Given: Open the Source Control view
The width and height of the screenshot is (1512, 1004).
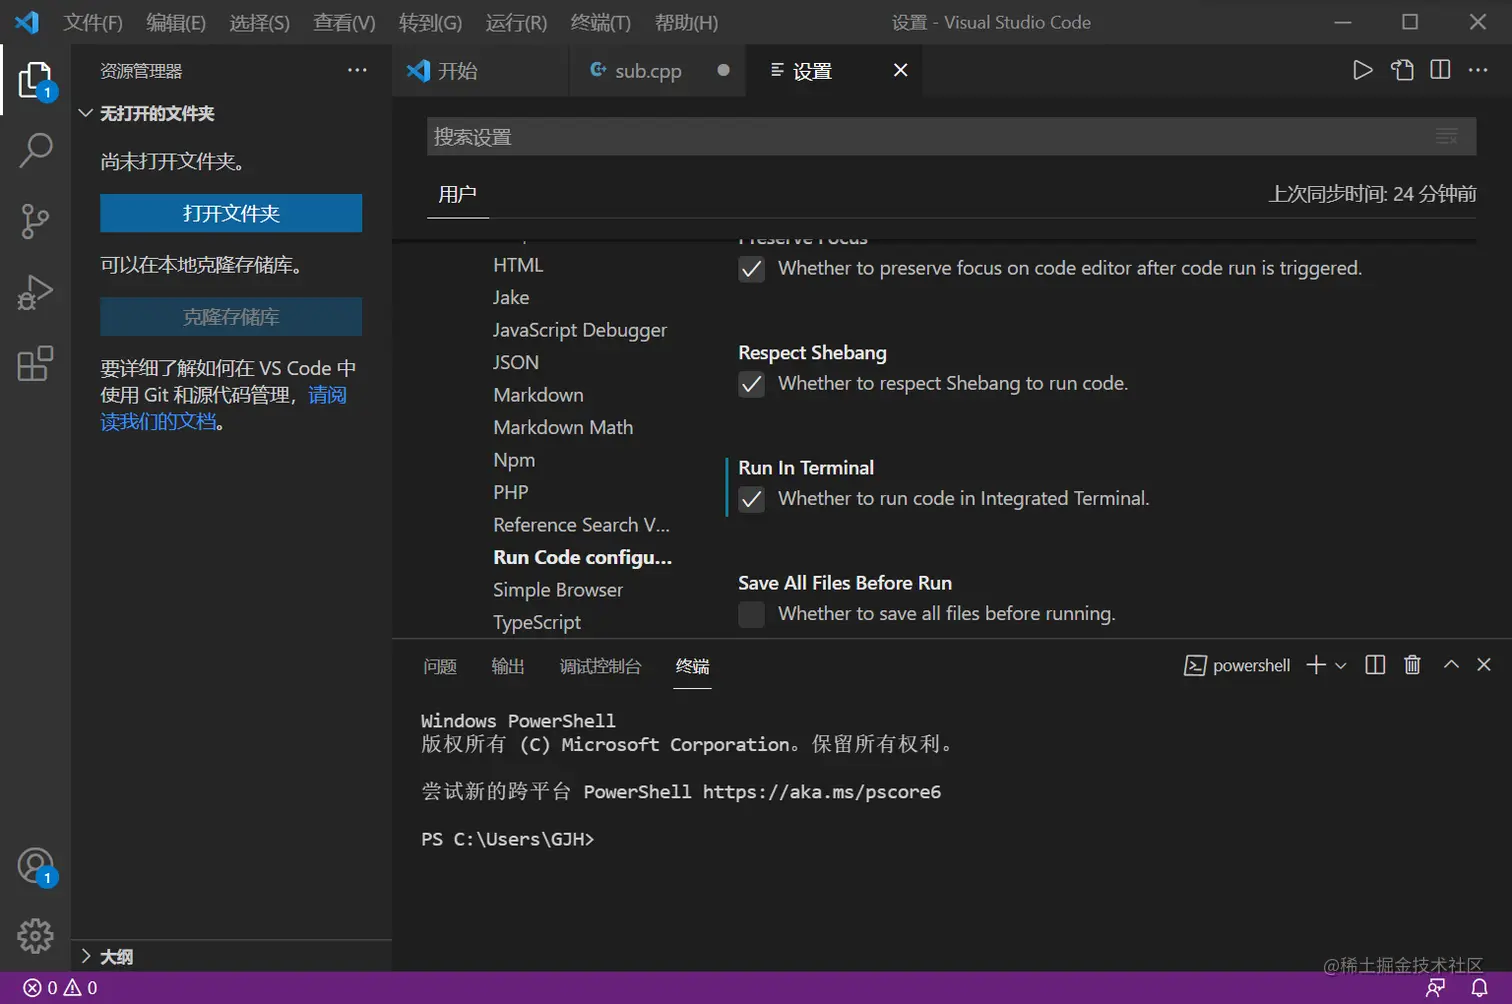Looking at the screenshot, I should [x=35, y=221].
